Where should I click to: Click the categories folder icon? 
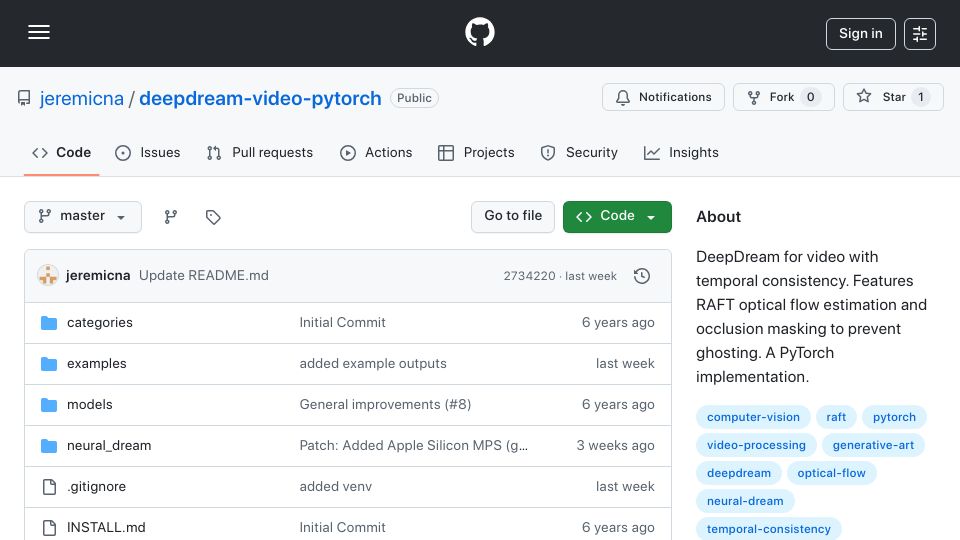click(49, 323)
